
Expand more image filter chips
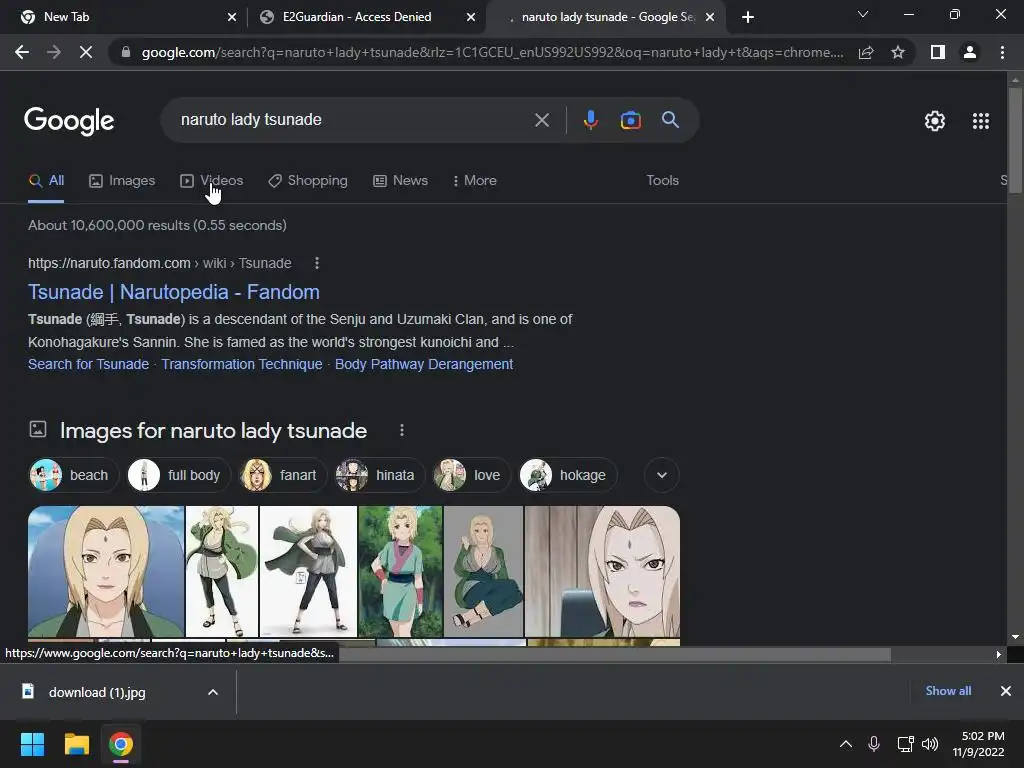pyautogui.click(x=662, y=475)
